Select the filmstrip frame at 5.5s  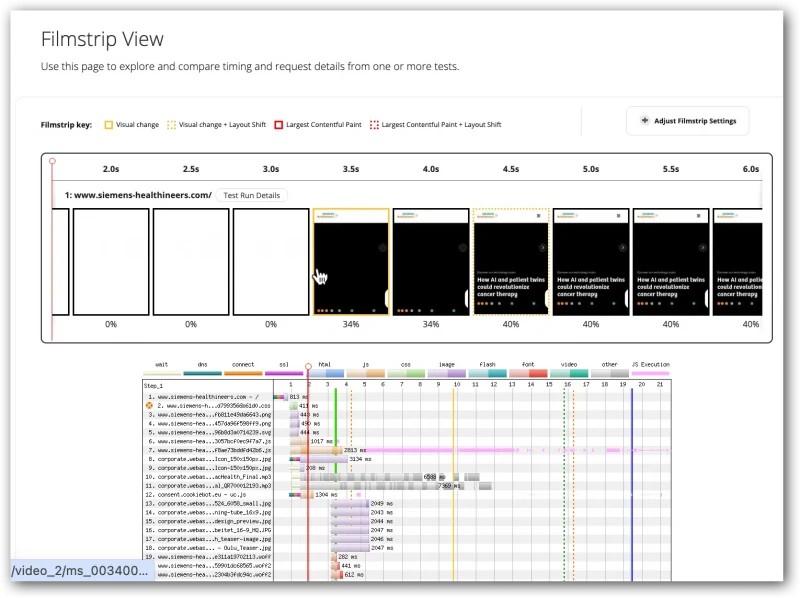point(671,262)
